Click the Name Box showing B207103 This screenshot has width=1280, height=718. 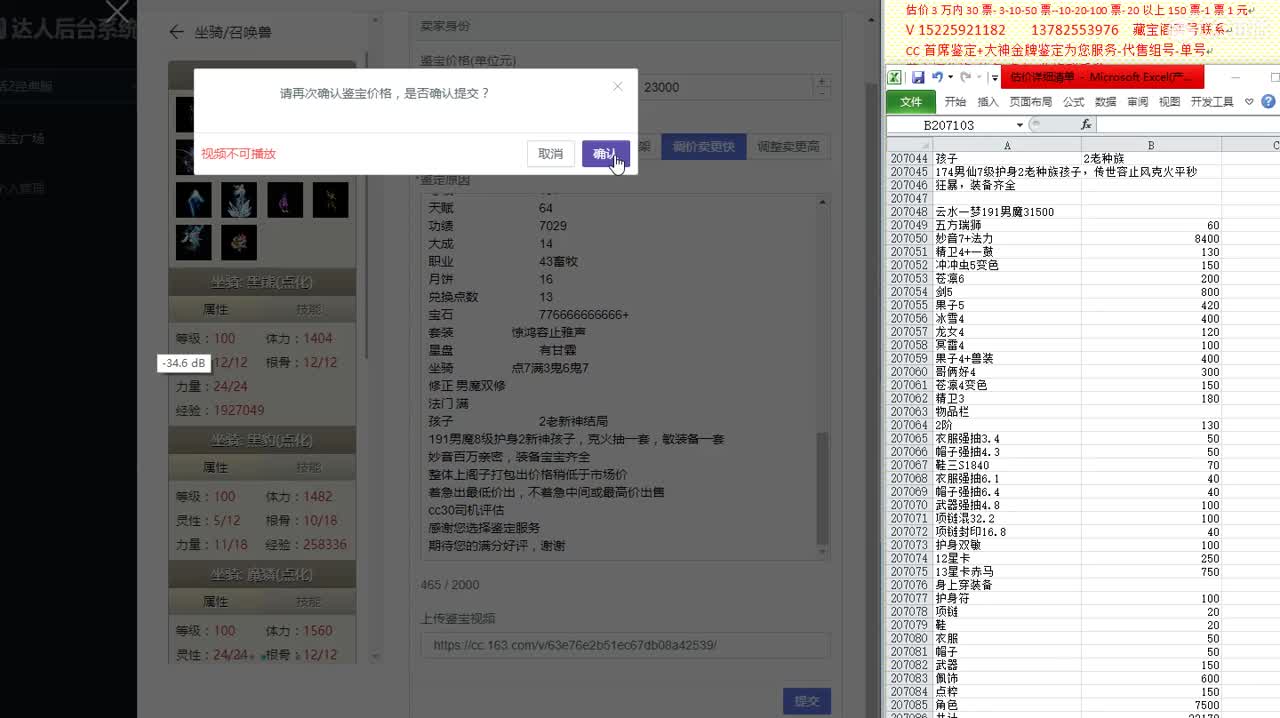point(950,125)
